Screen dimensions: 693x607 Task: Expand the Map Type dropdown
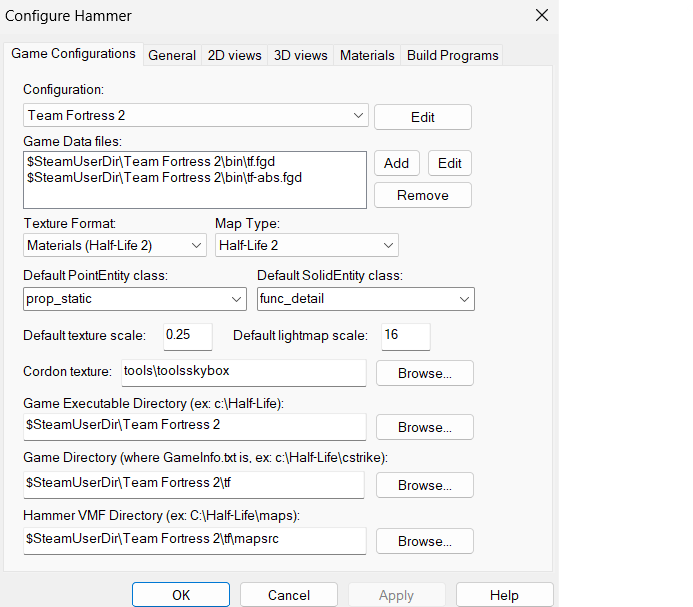coord(307,245)
